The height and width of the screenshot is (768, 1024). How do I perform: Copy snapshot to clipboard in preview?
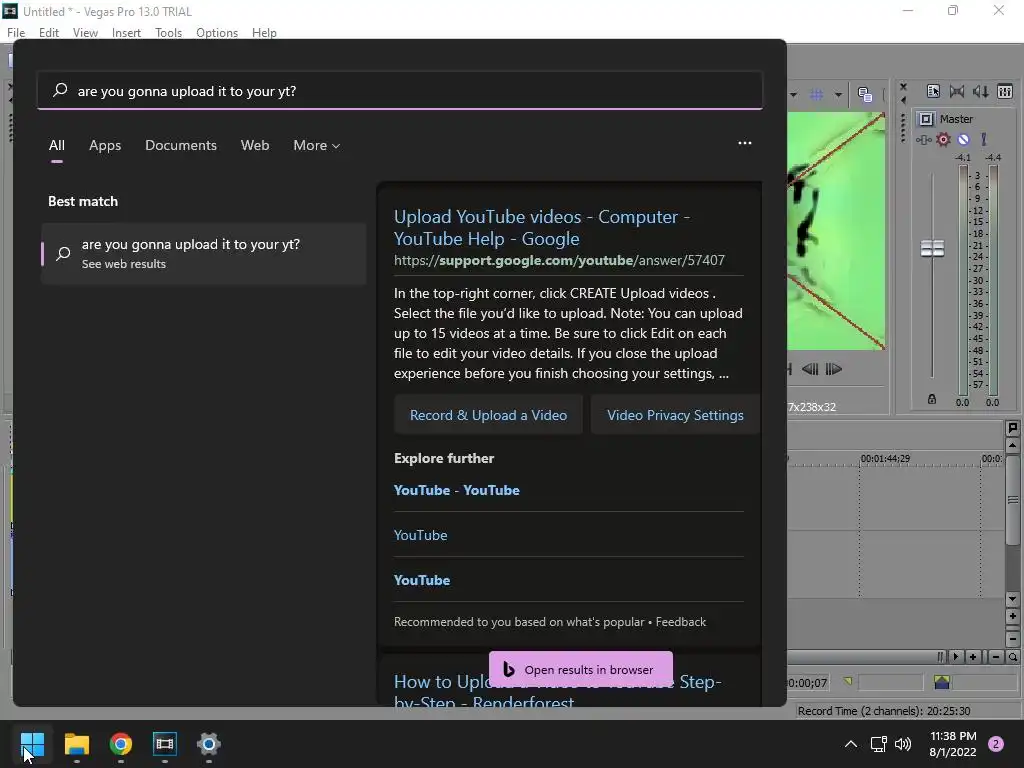click(x=865, y=95)
